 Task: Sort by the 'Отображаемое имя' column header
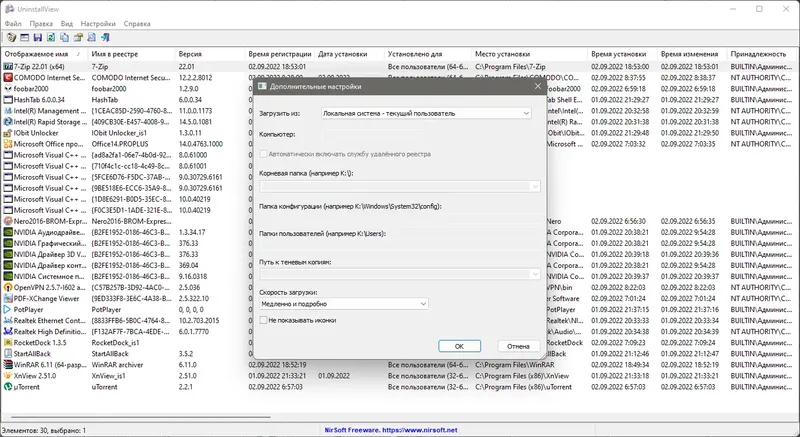[44, 54]
